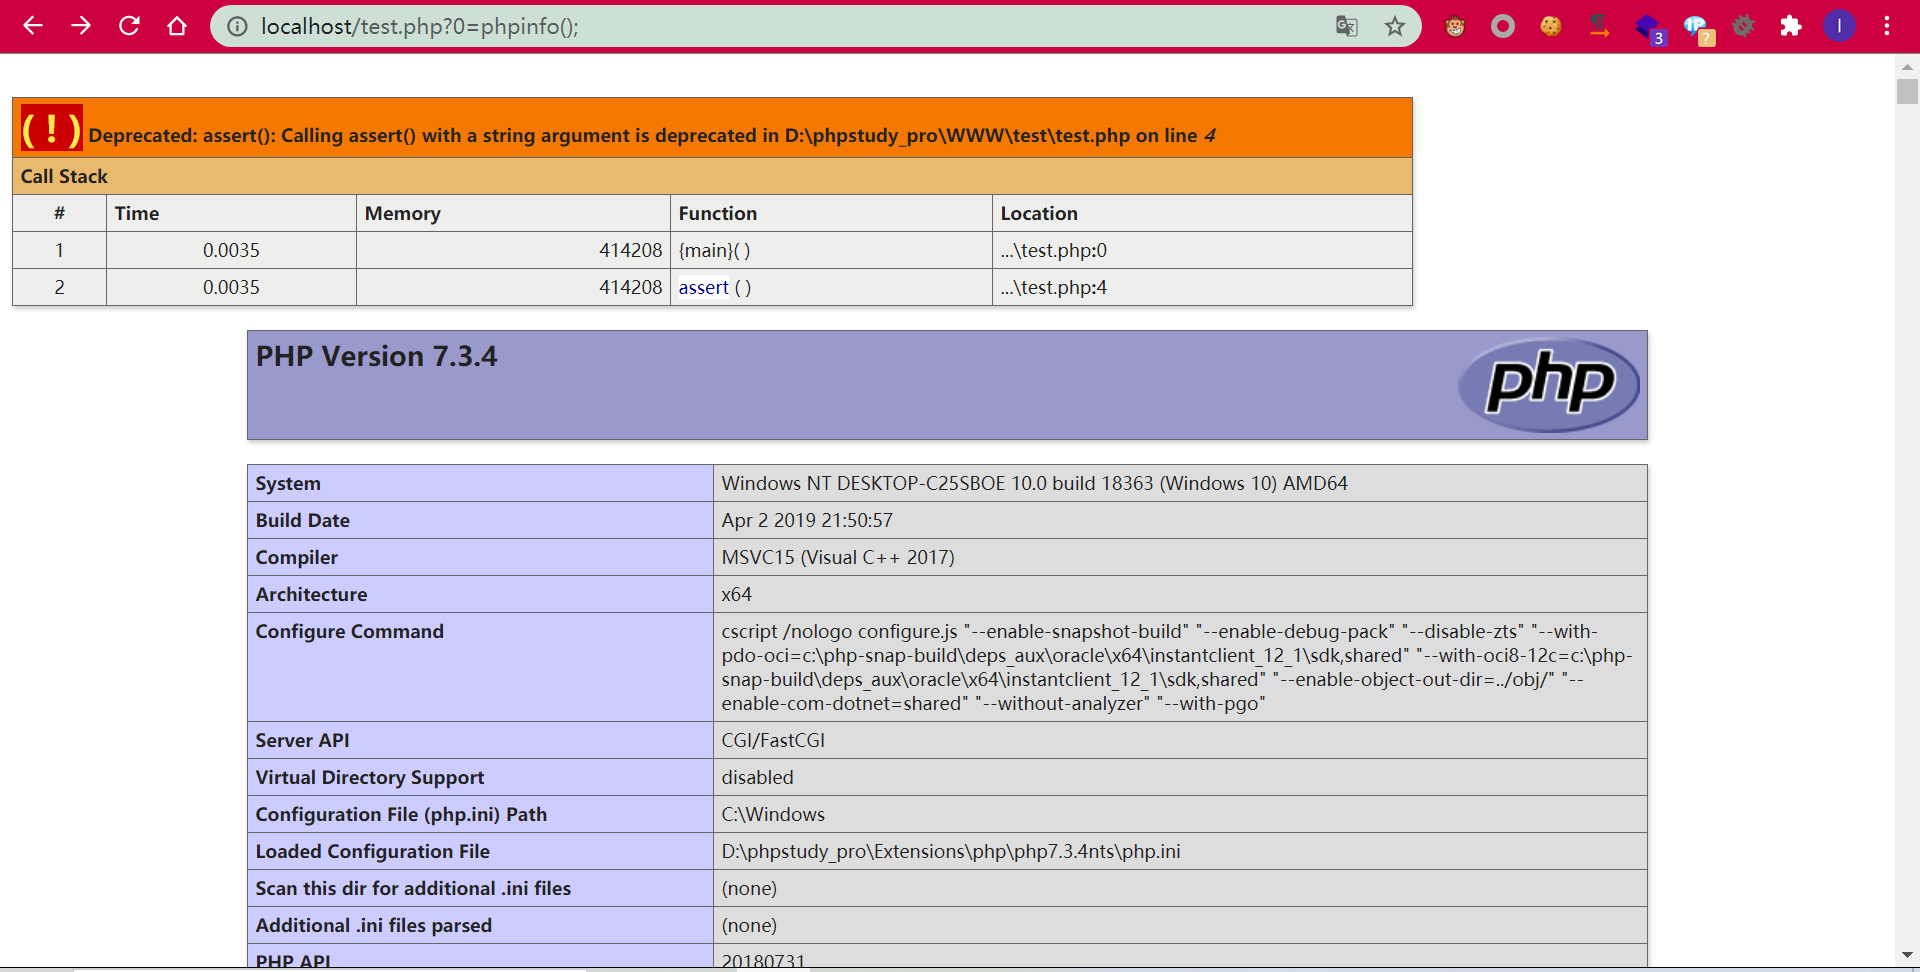Open the Extensions puzzle menu

point(1791,27)
